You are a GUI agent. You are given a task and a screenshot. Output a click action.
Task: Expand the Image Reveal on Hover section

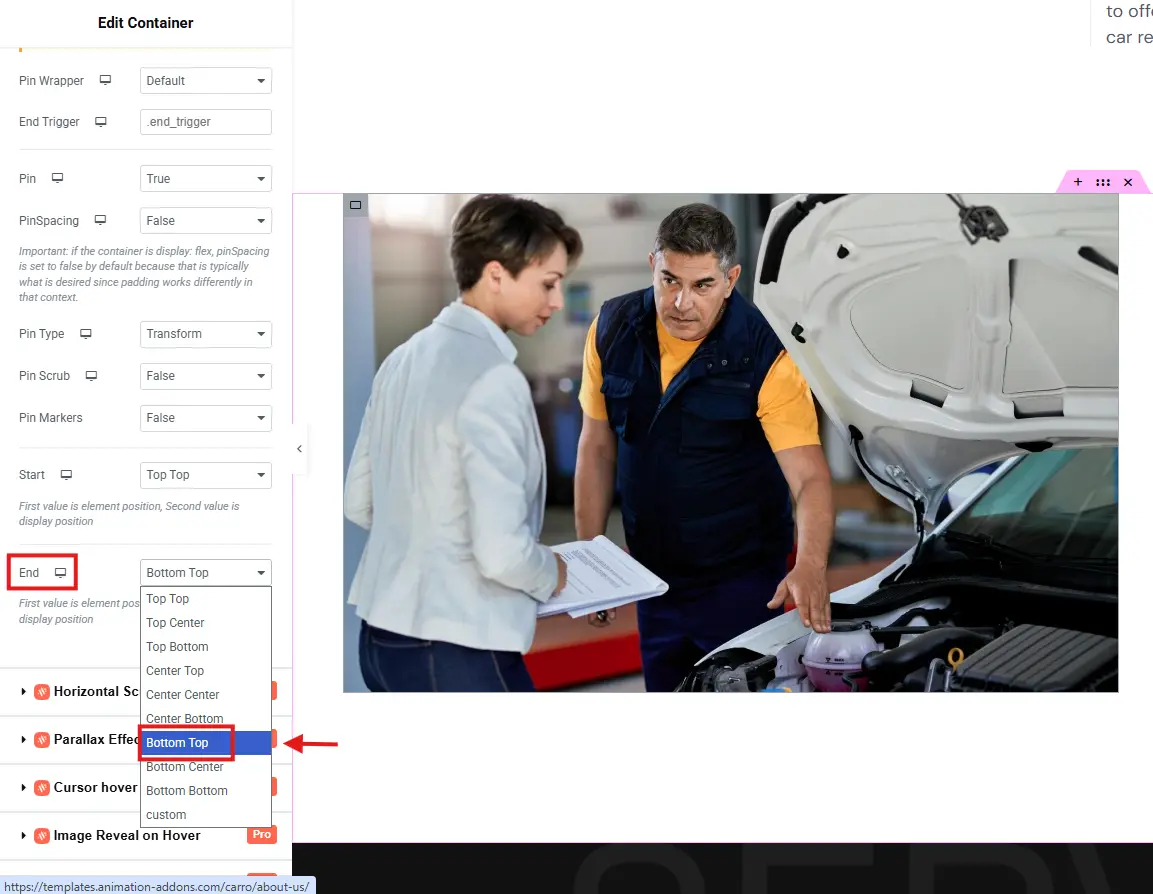point(126,835)
